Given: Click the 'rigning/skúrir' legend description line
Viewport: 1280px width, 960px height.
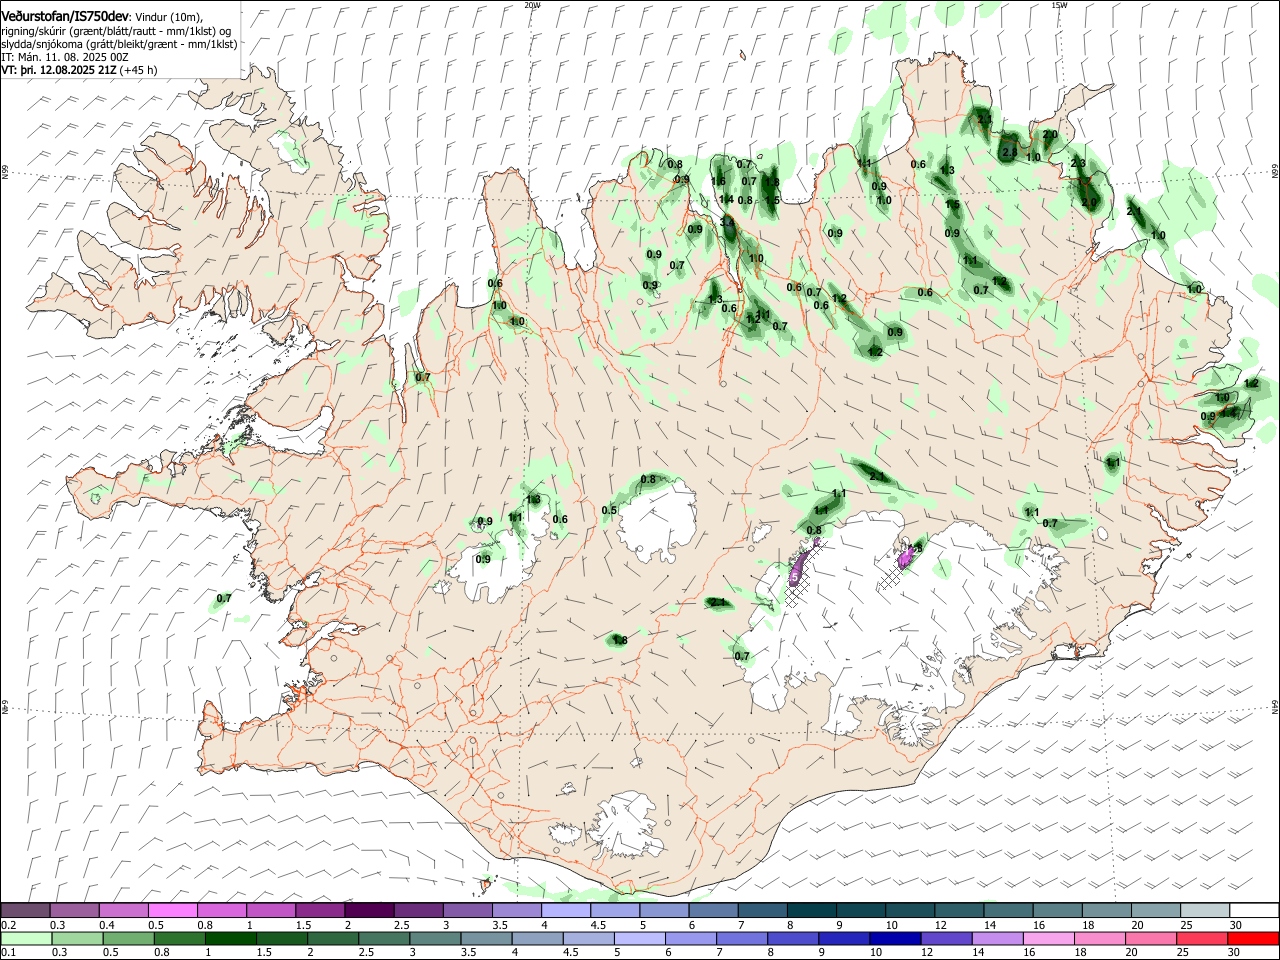Looking at the screenshot, I should coord(116,31).
